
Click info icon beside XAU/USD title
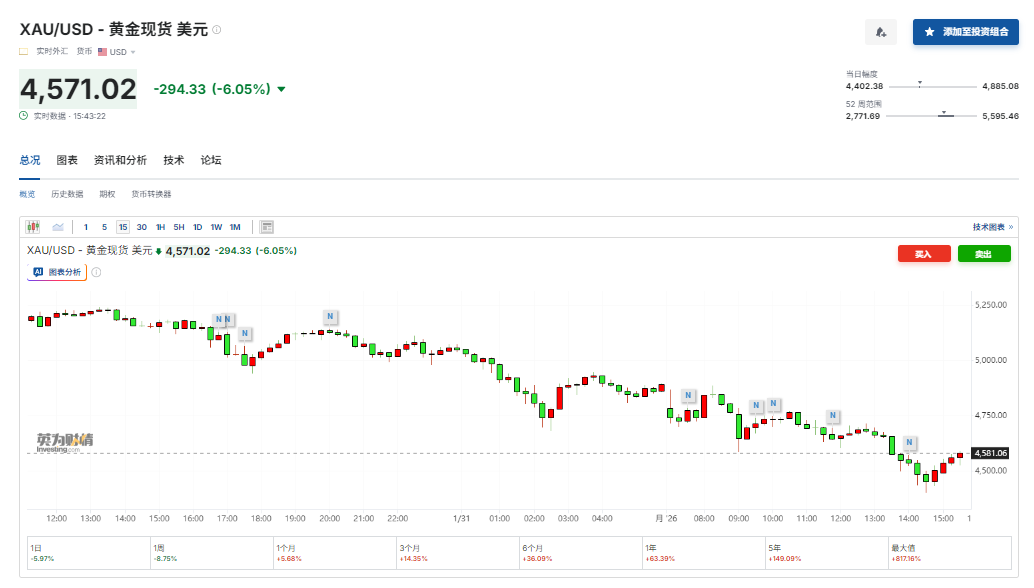217,30
